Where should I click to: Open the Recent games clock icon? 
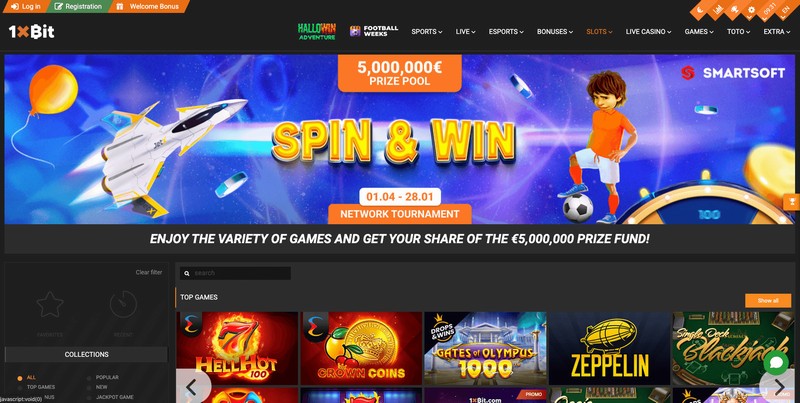click(x=123, y=305)
